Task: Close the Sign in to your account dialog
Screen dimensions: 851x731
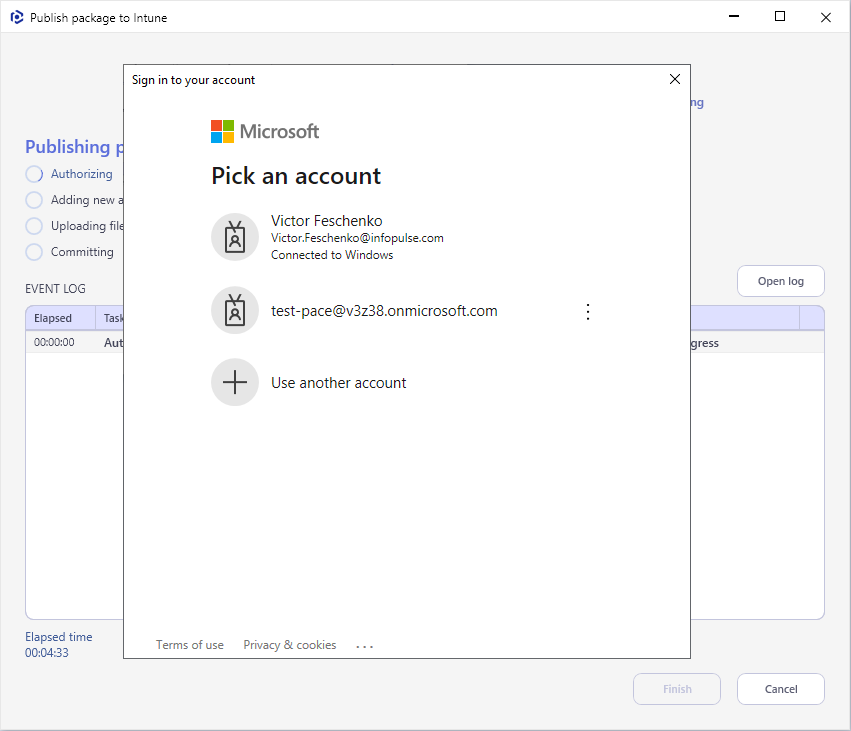Action: [675, 79]
